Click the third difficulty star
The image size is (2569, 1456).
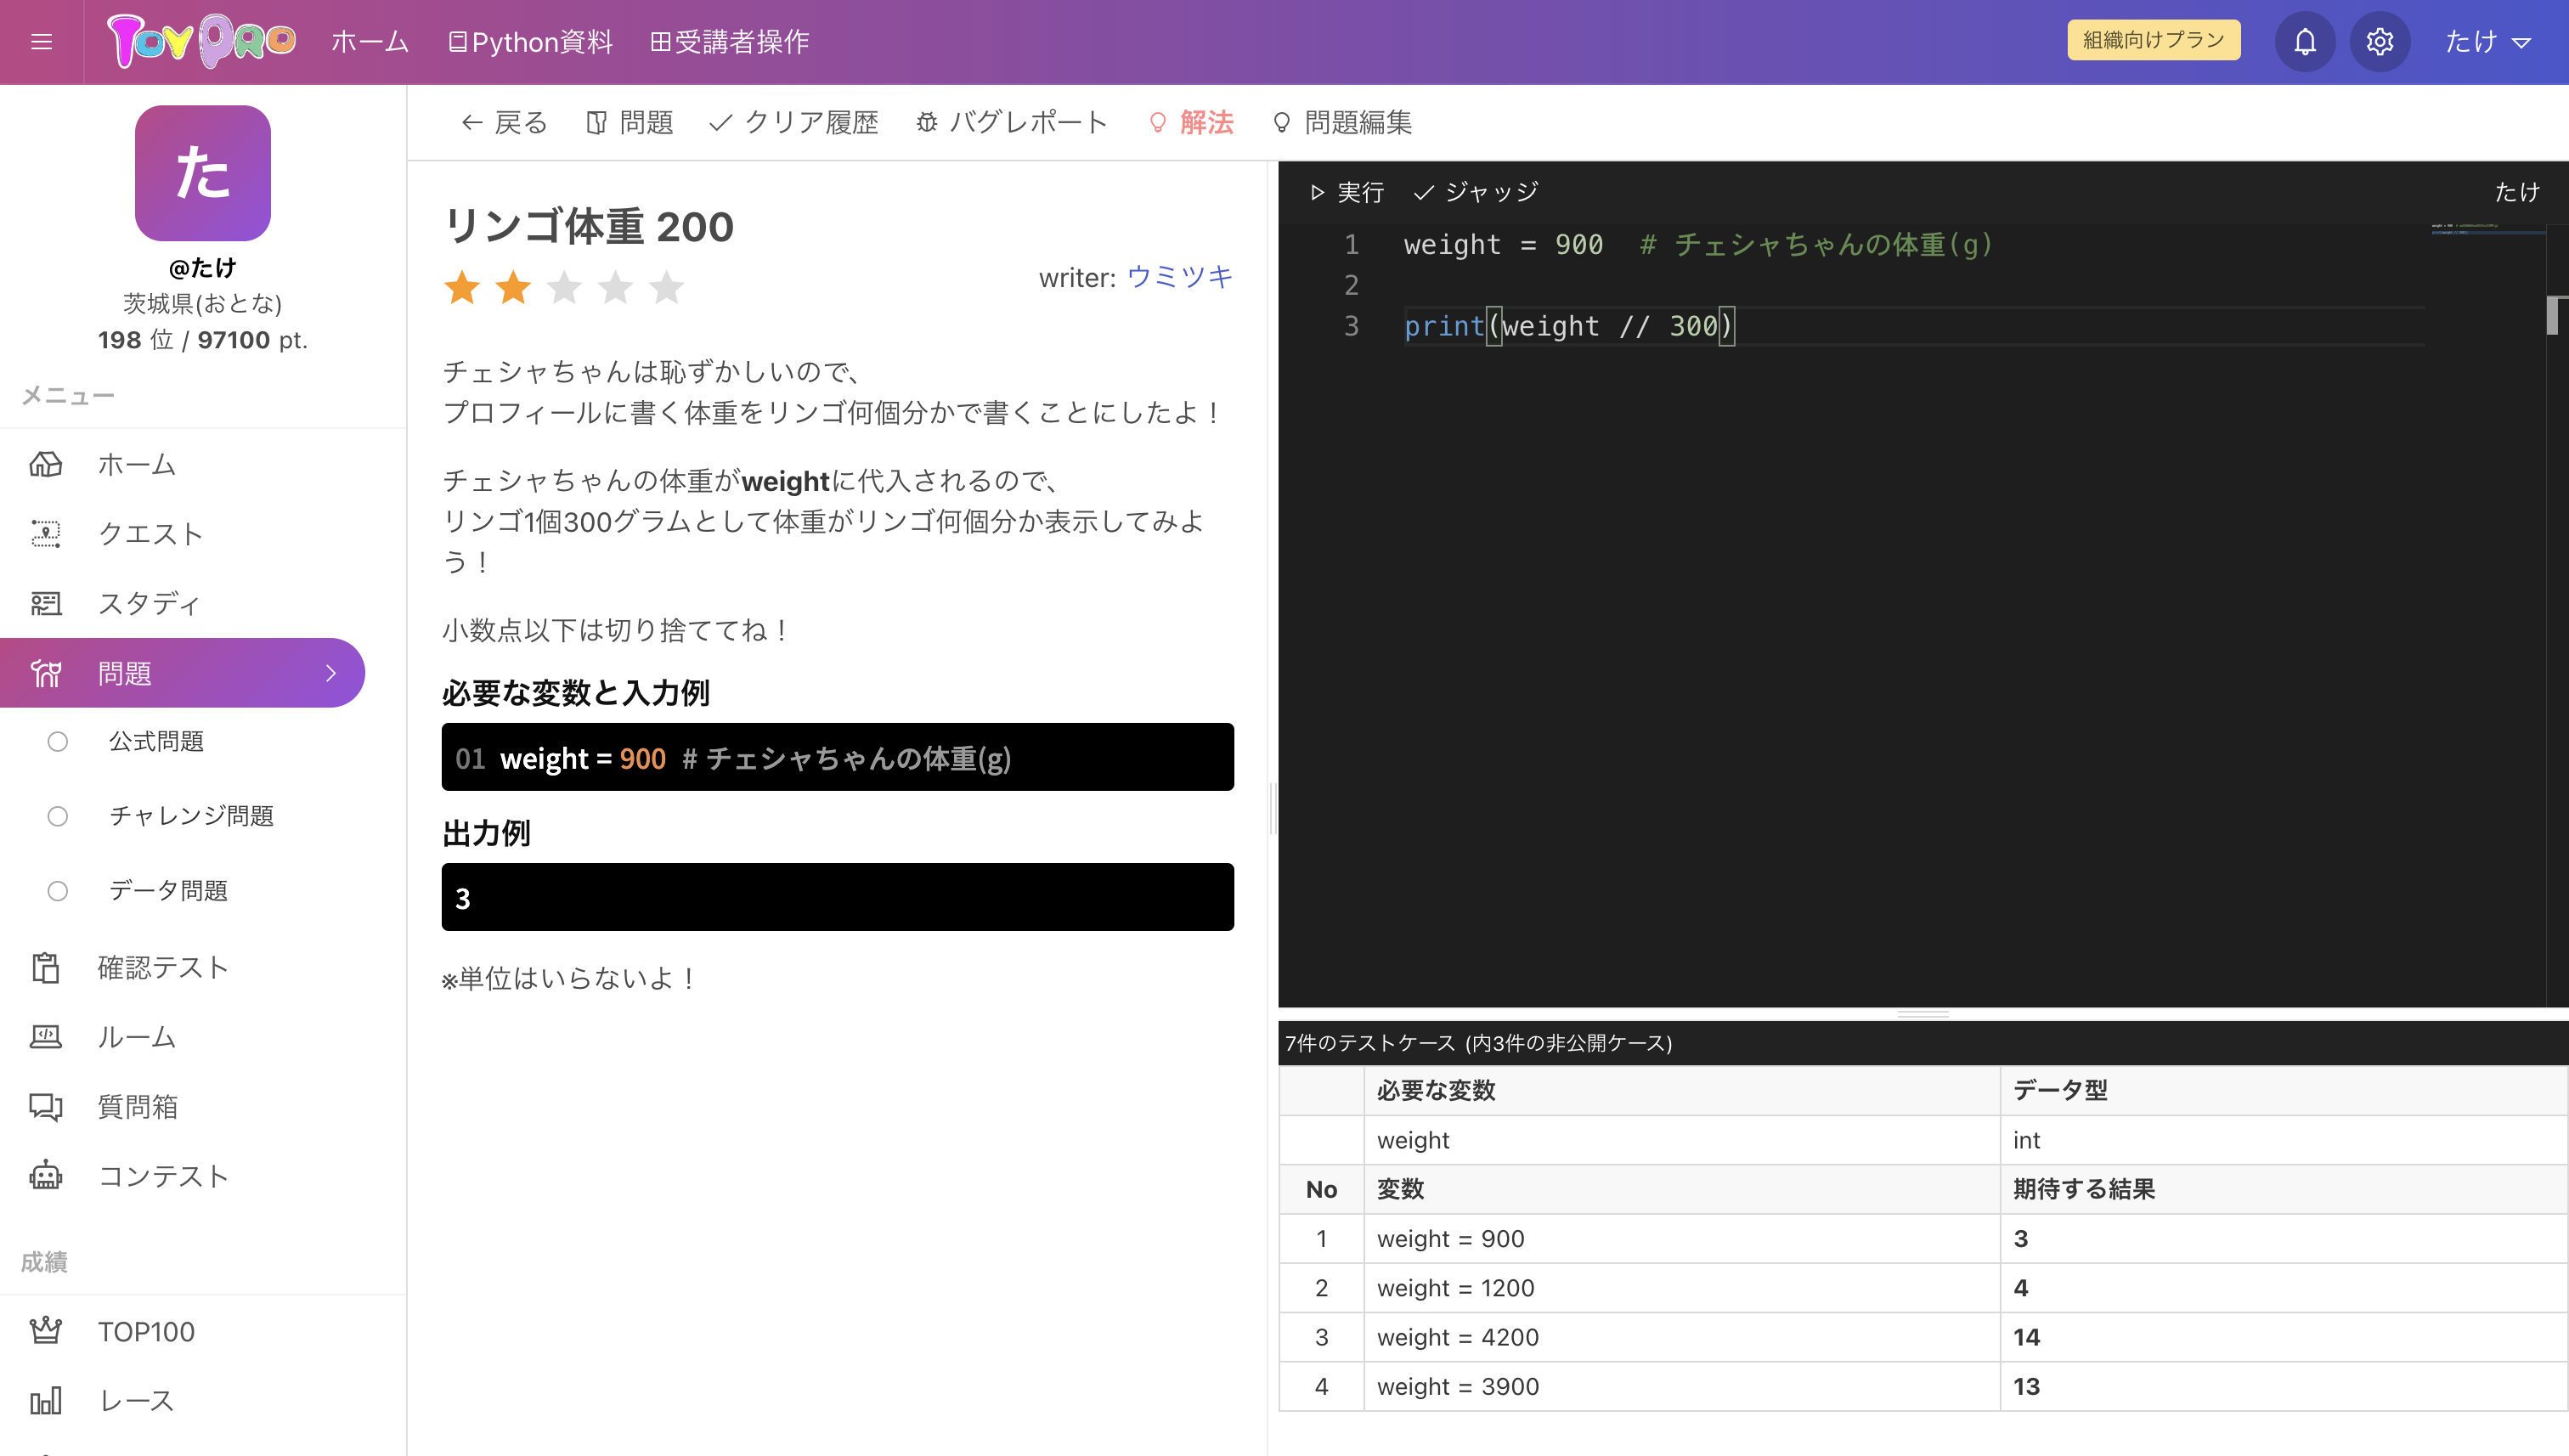point(564,288)
